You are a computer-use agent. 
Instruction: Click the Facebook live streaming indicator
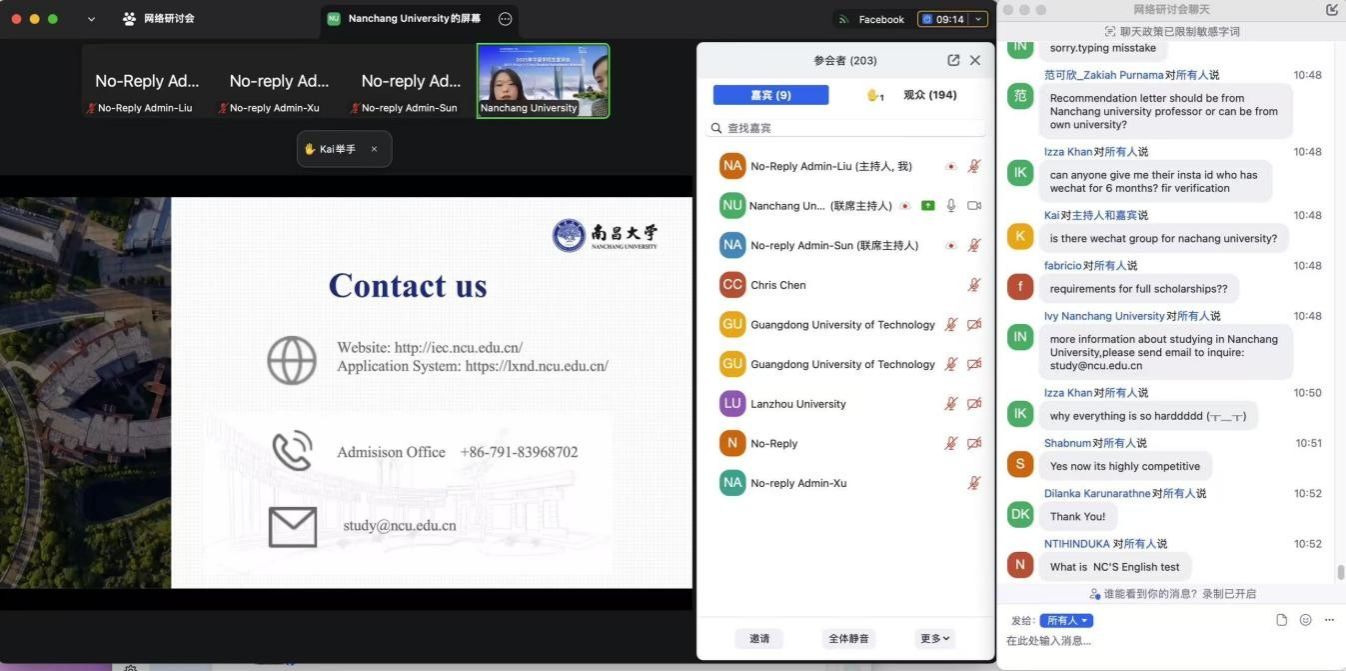point(871,19)
